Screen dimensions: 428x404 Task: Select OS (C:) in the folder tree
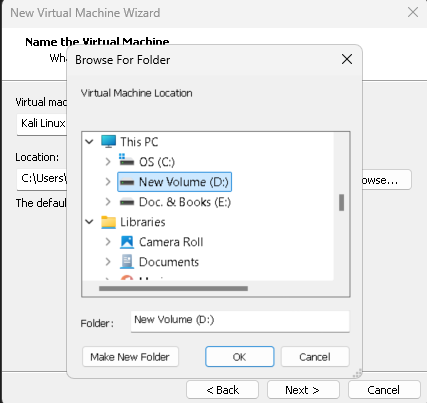tap(157, 162)
